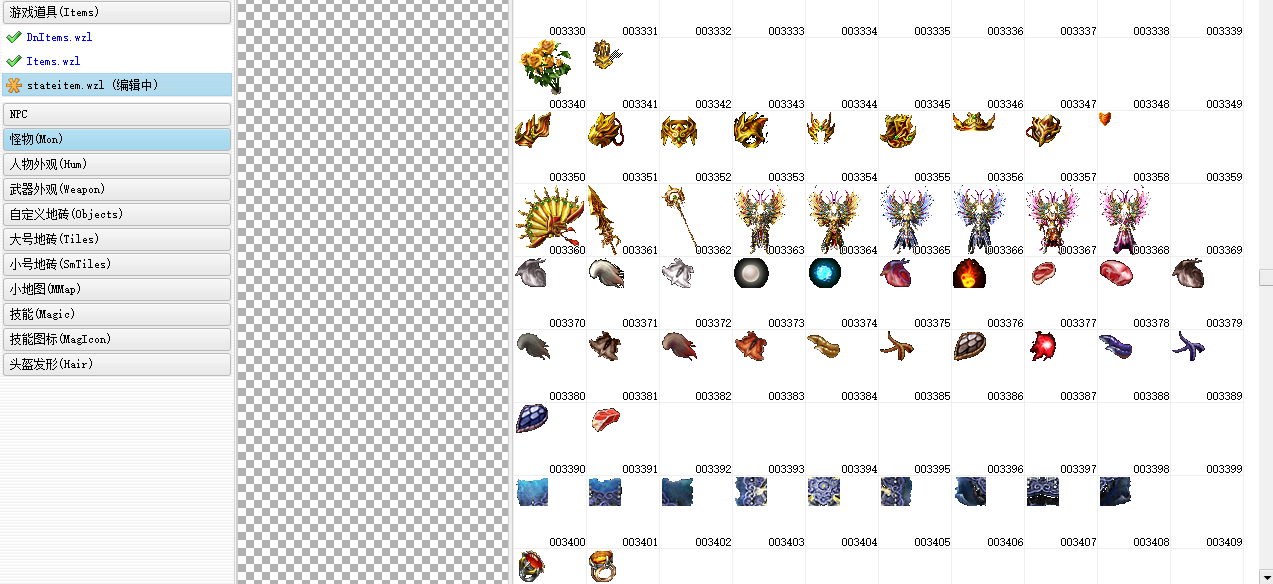Open the DnItems.wzl file entry
Viewport: 1273px width, 584px height.
pos(59,37)
